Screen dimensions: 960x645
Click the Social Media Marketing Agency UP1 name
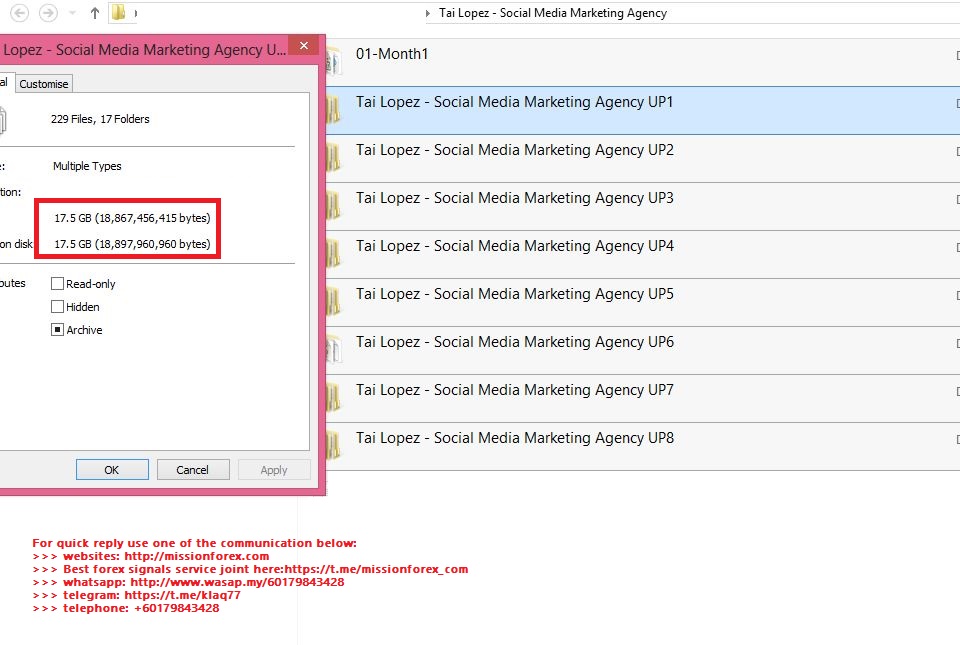tap(514, 102)
